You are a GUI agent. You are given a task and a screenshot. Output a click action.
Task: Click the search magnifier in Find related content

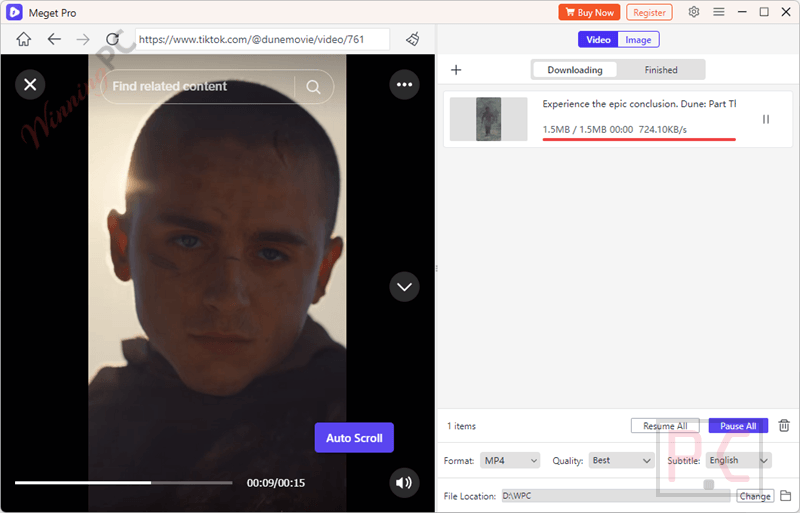(313, 87)
